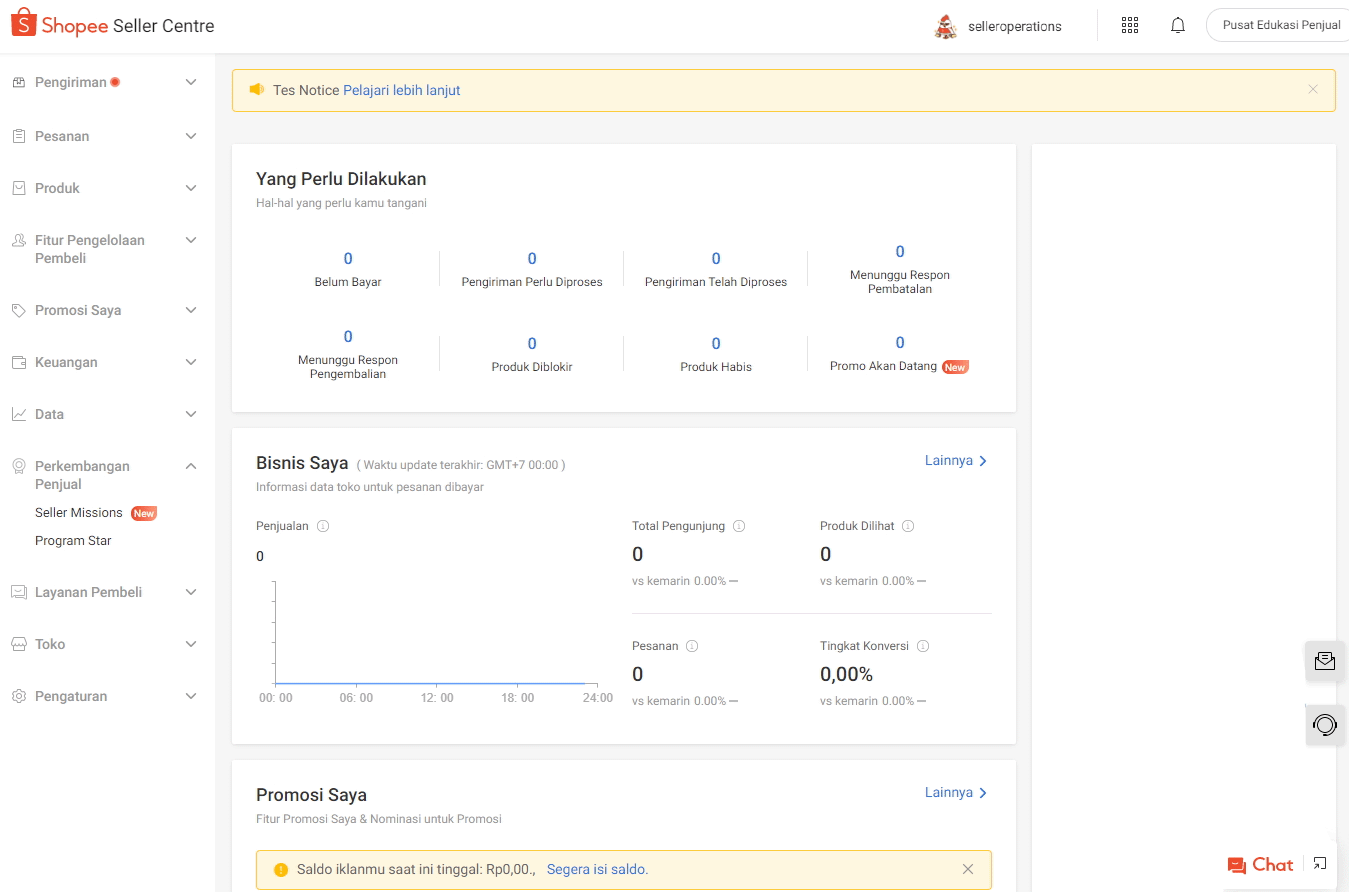The width and height of the screenshot is (1349, 892).
Task: Open the inbox mail floating icon
Action: [x=1325, y=661]
